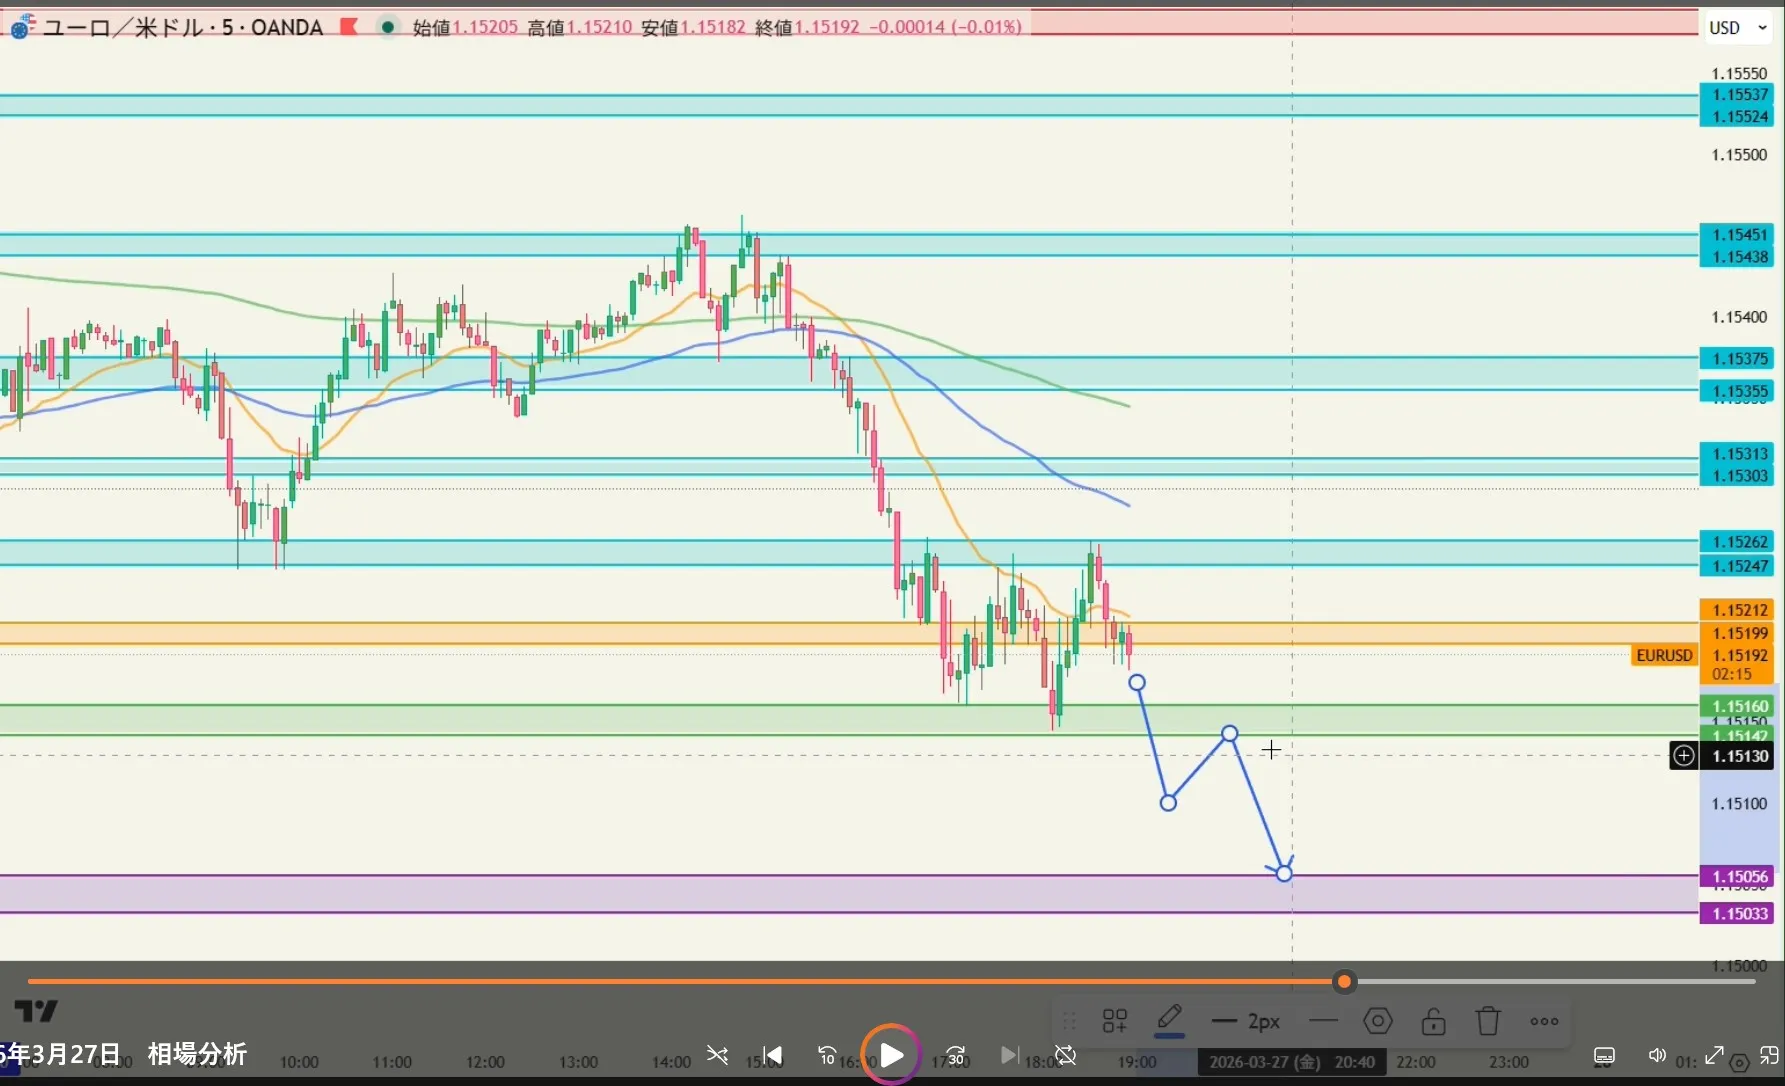Image resolution: width=1785 pixels, height=1086 pixels.
Task: Skip to the previous track
Action: click(x=772, y=1055)
